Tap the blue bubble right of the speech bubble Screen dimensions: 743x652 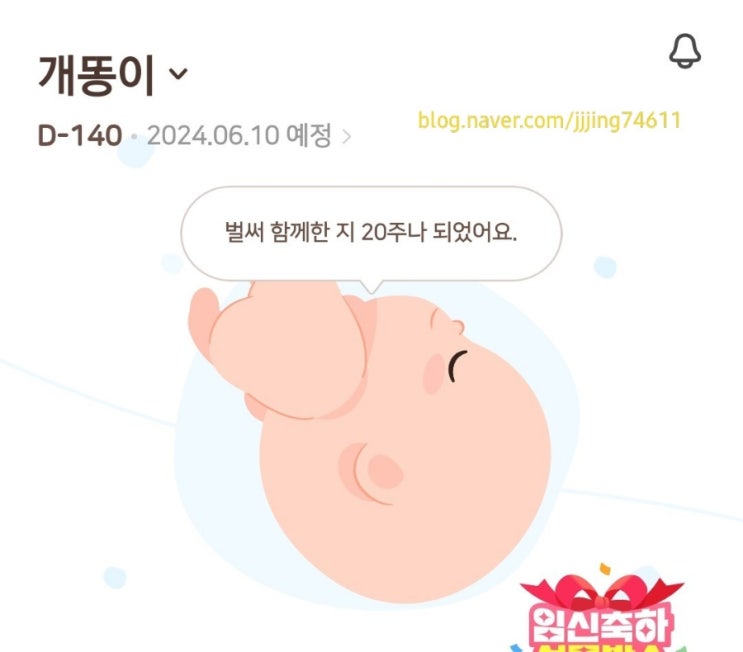(605, 267)
